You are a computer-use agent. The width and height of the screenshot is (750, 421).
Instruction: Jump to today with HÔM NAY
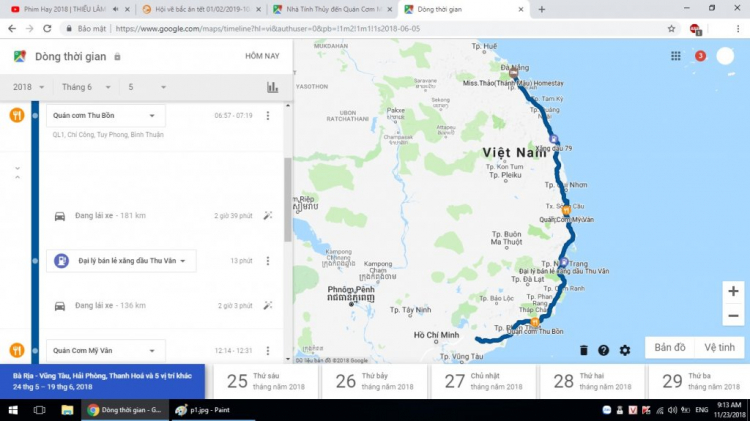[262, 56]
